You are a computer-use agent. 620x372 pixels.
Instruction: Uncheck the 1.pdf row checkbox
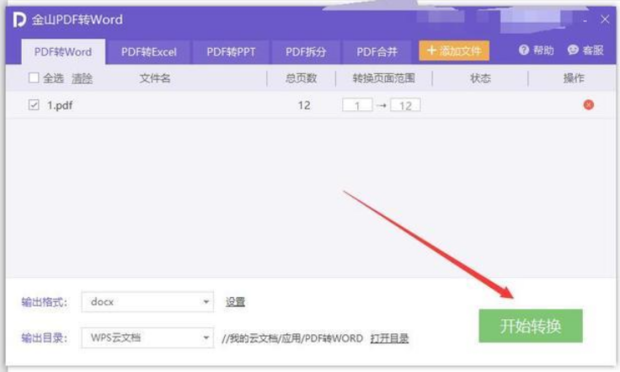34,105
